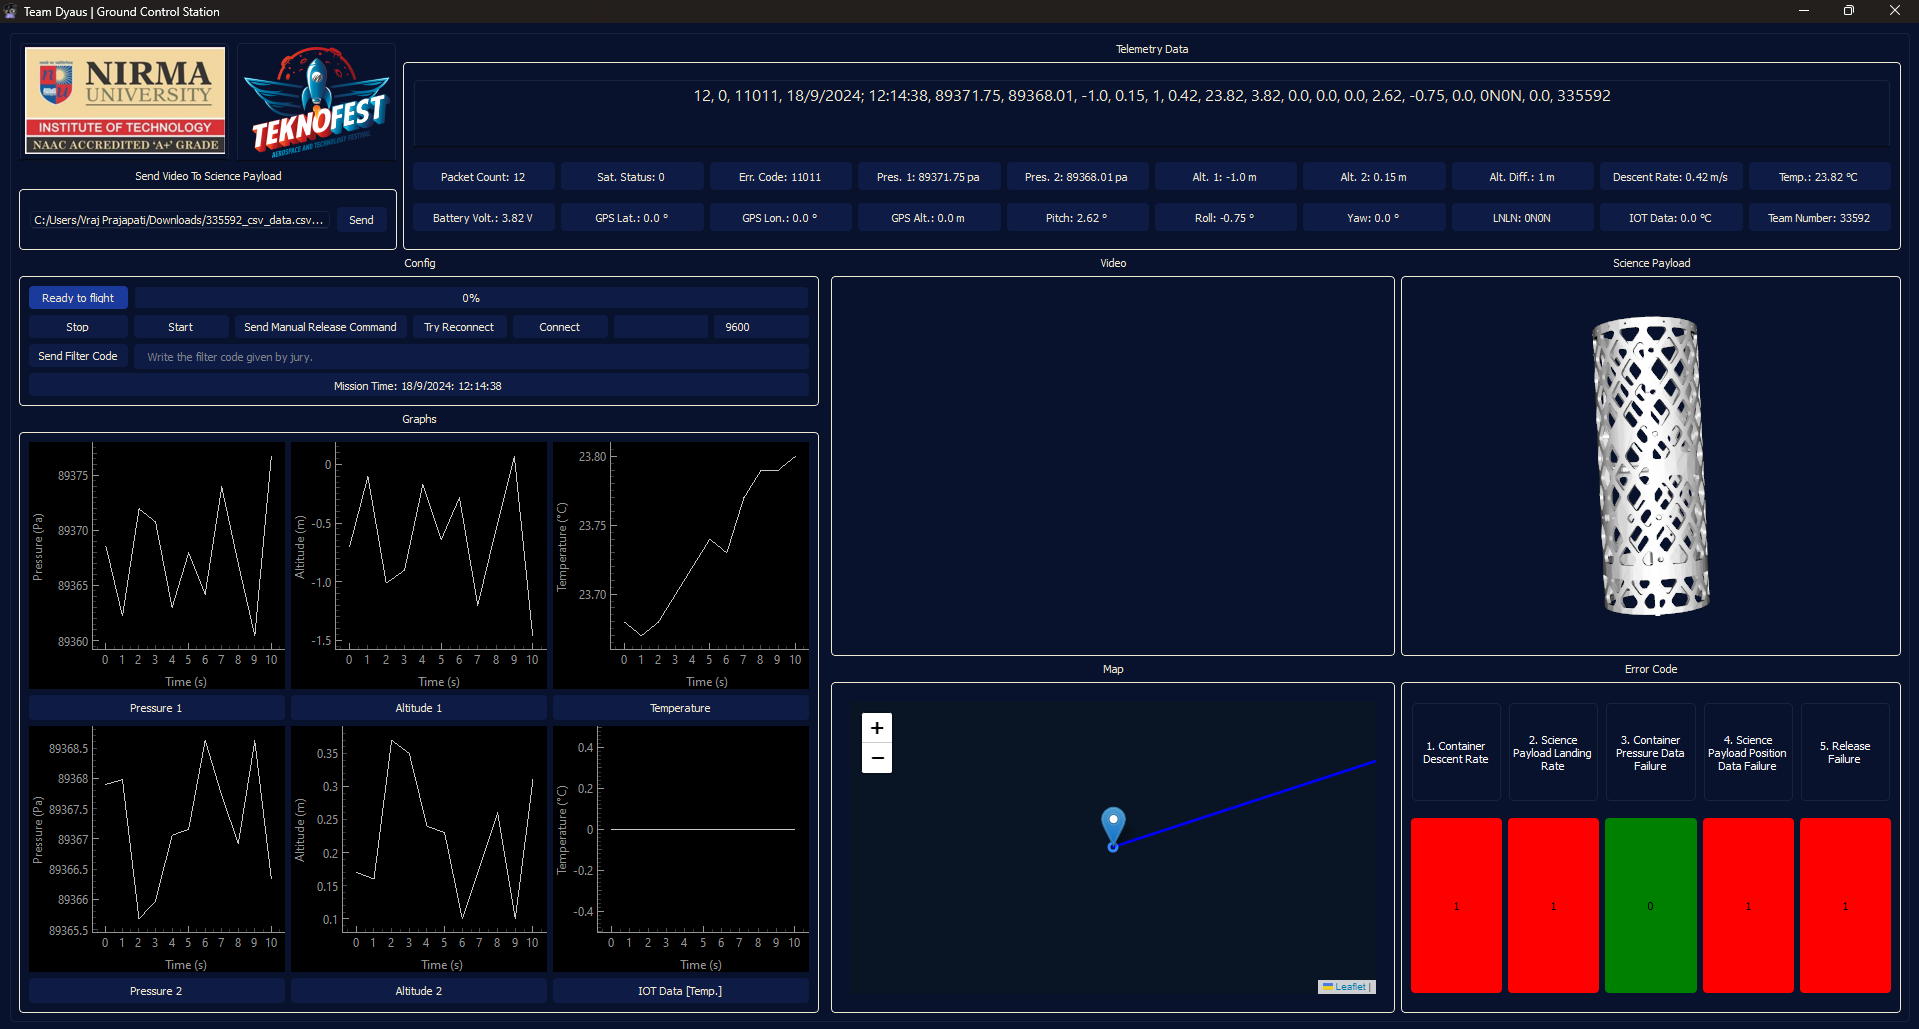Viewport: 1919px width, 1029px height.
Task: Click the red Release Failure indicator
Action: 1844,905
